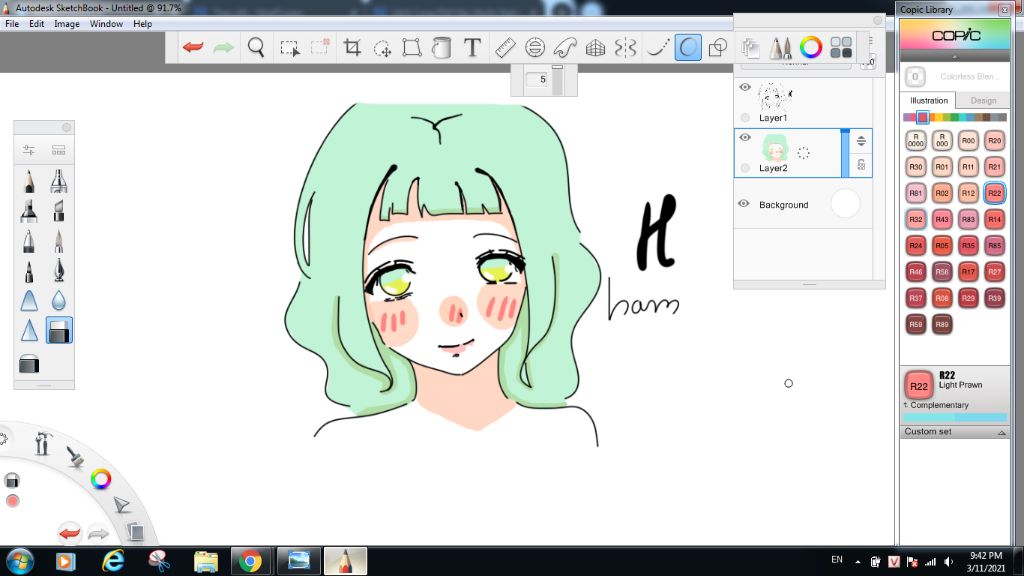The width and height of the screenshot is (1024, 576).
Task: Open the Color Editor wheel in toolbar
Action: point(811,48)
